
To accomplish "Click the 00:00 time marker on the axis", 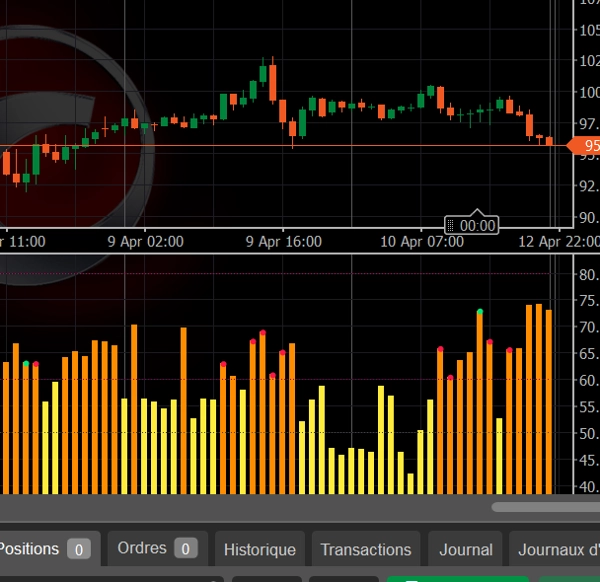I will [478, 225].
